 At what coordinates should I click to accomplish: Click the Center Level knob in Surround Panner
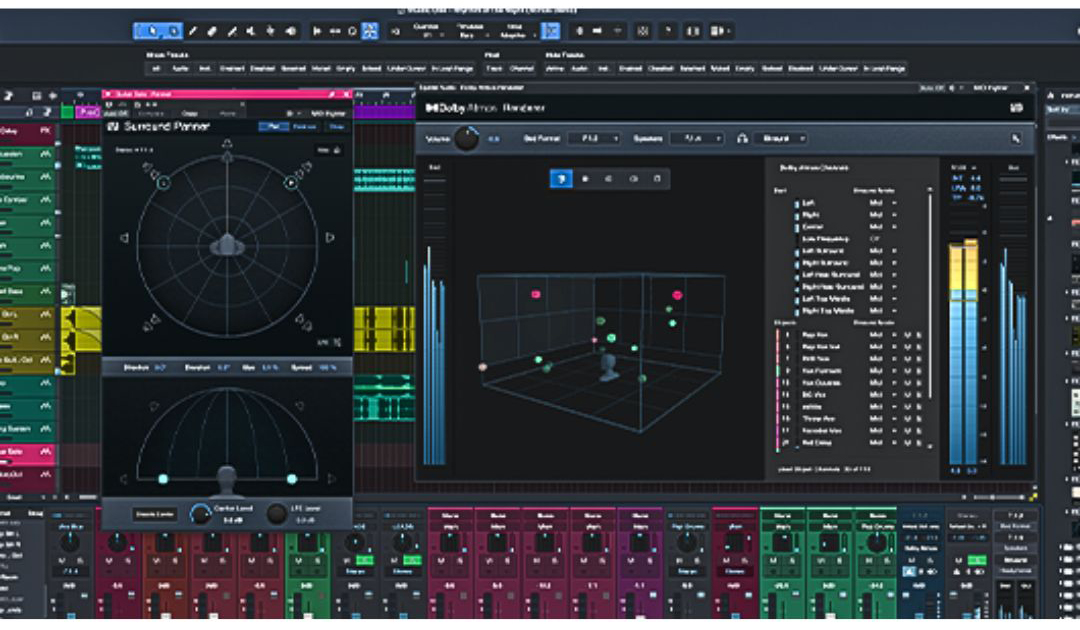tap(200, 514)
